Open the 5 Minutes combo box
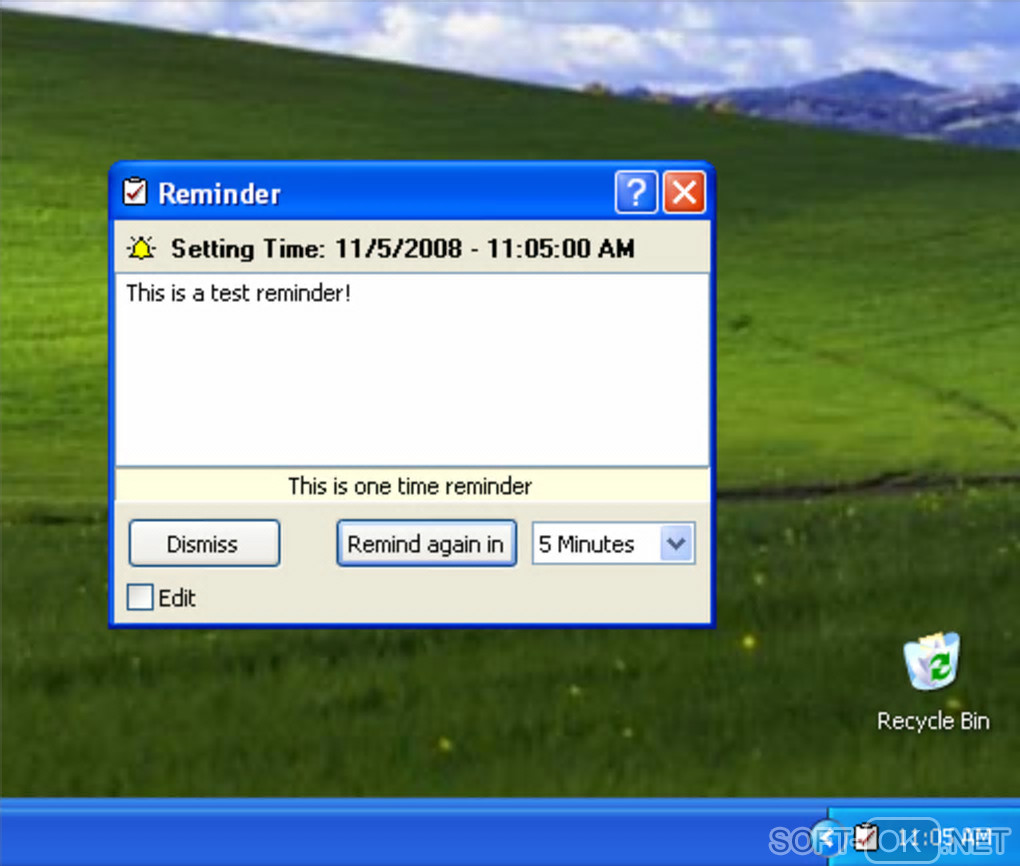1020x866 pixels. point(613,543)
